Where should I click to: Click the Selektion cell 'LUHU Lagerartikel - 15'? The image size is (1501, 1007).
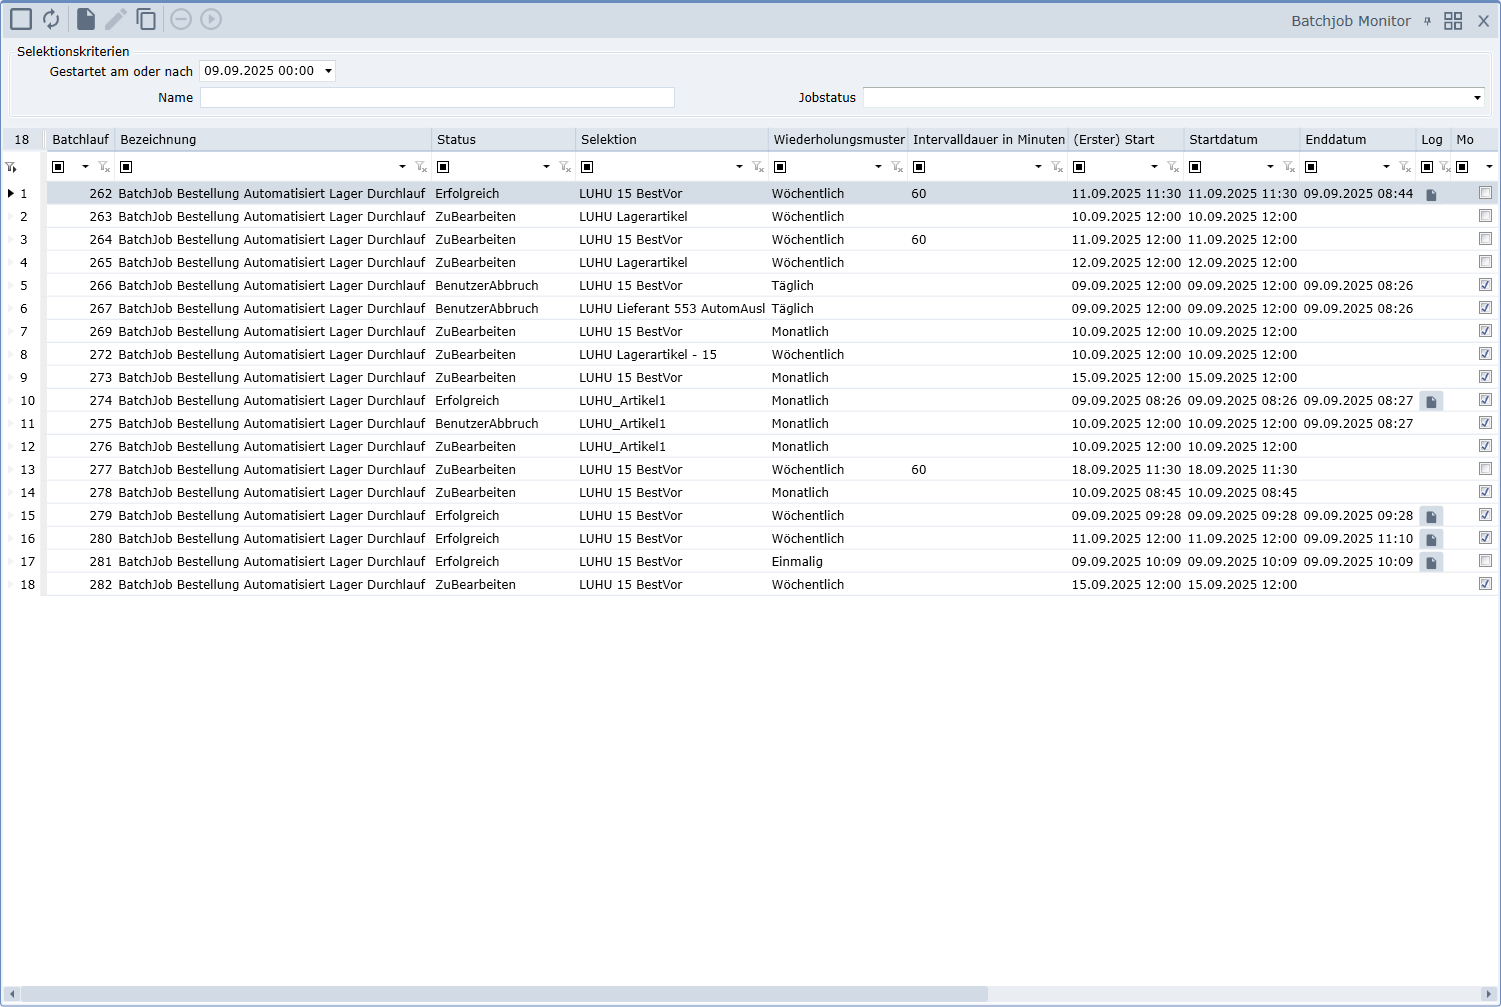pyautogui.click(x=647, y=355)
